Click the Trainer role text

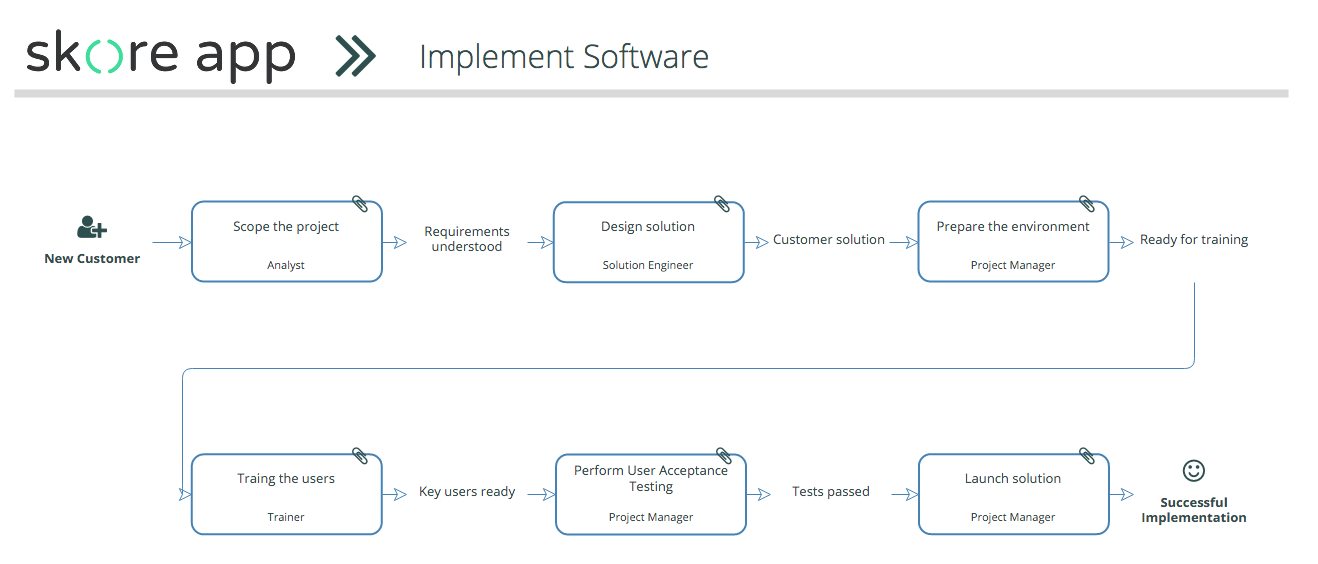tap(286, 518)
